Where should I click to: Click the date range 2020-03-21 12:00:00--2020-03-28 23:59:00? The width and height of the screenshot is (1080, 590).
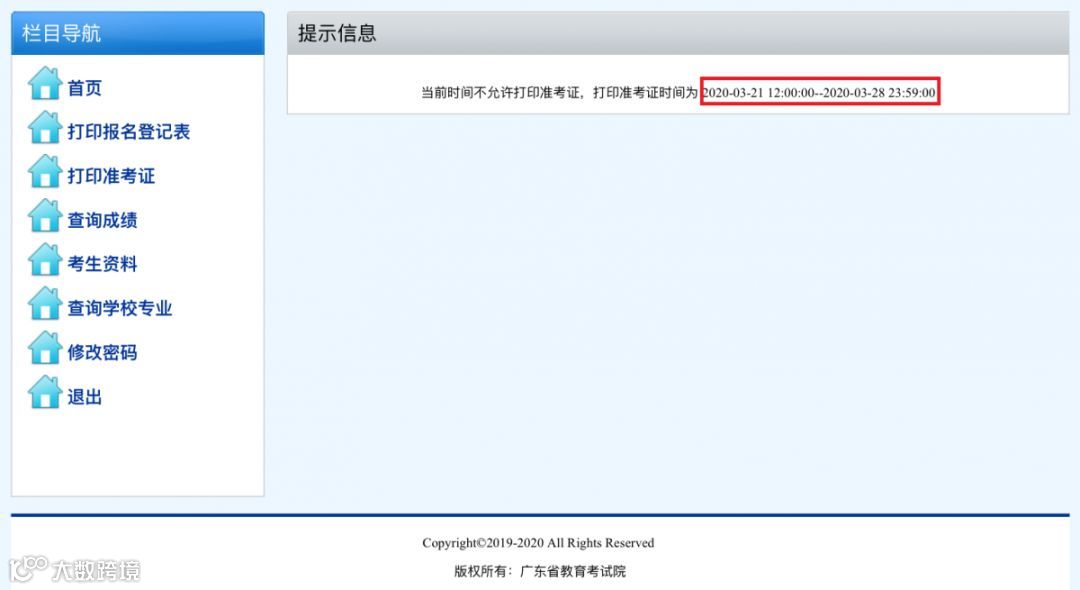(x=819, y=92)
